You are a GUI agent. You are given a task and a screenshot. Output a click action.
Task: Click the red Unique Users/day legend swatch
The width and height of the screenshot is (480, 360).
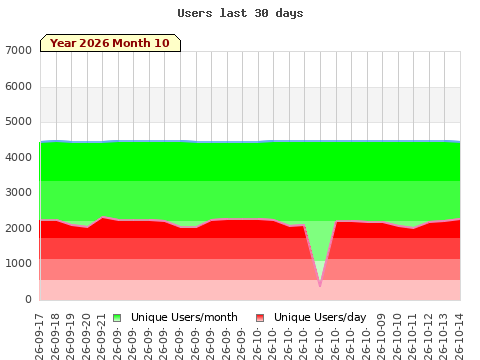click(x=260, y=318)
